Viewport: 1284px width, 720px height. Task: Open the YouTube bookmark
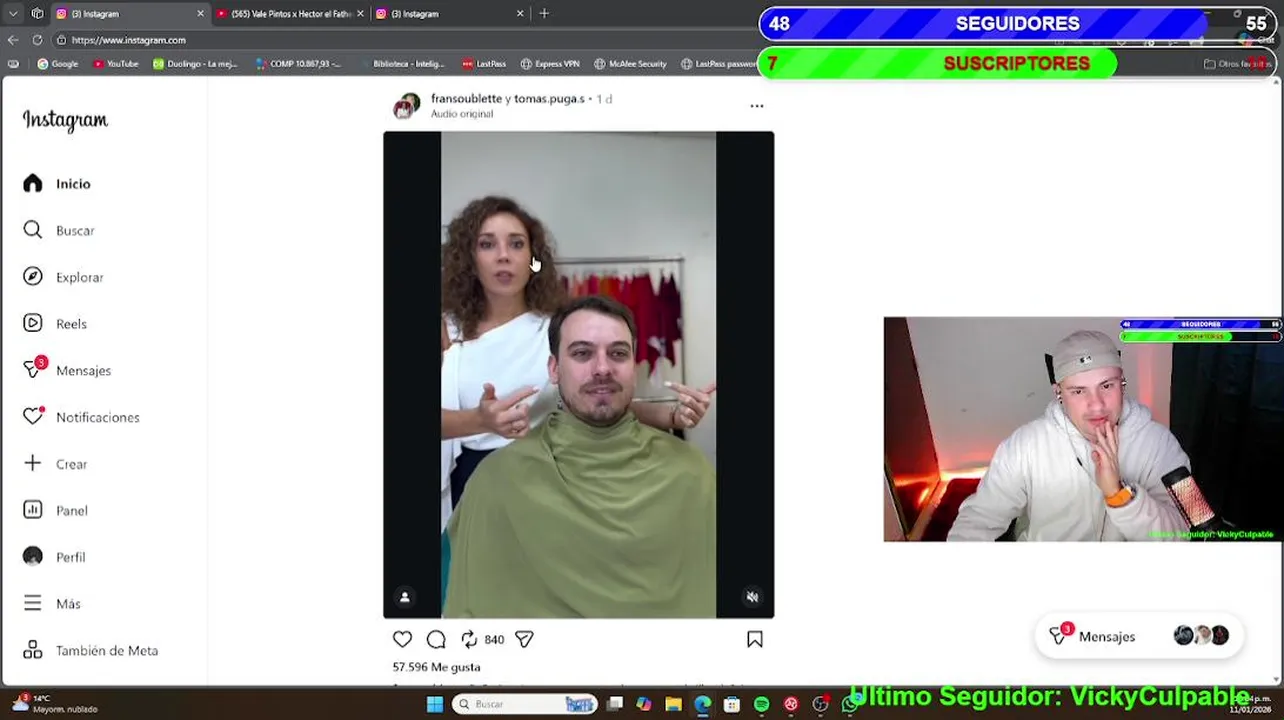(x=116, y=64)
